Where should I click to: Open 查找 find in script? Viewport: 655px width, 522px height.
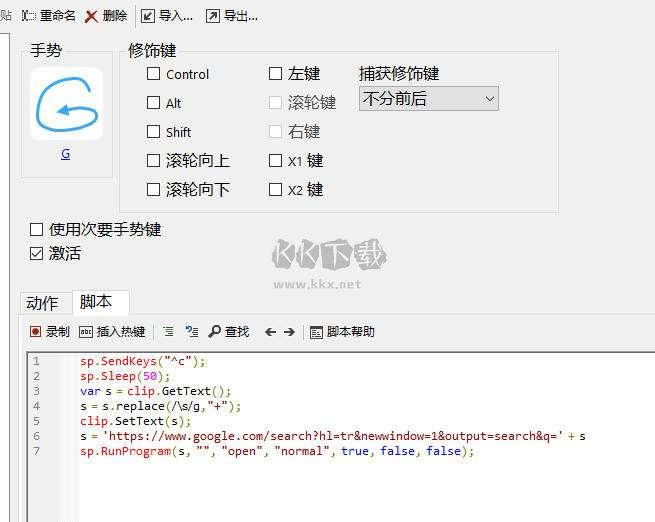229,332
